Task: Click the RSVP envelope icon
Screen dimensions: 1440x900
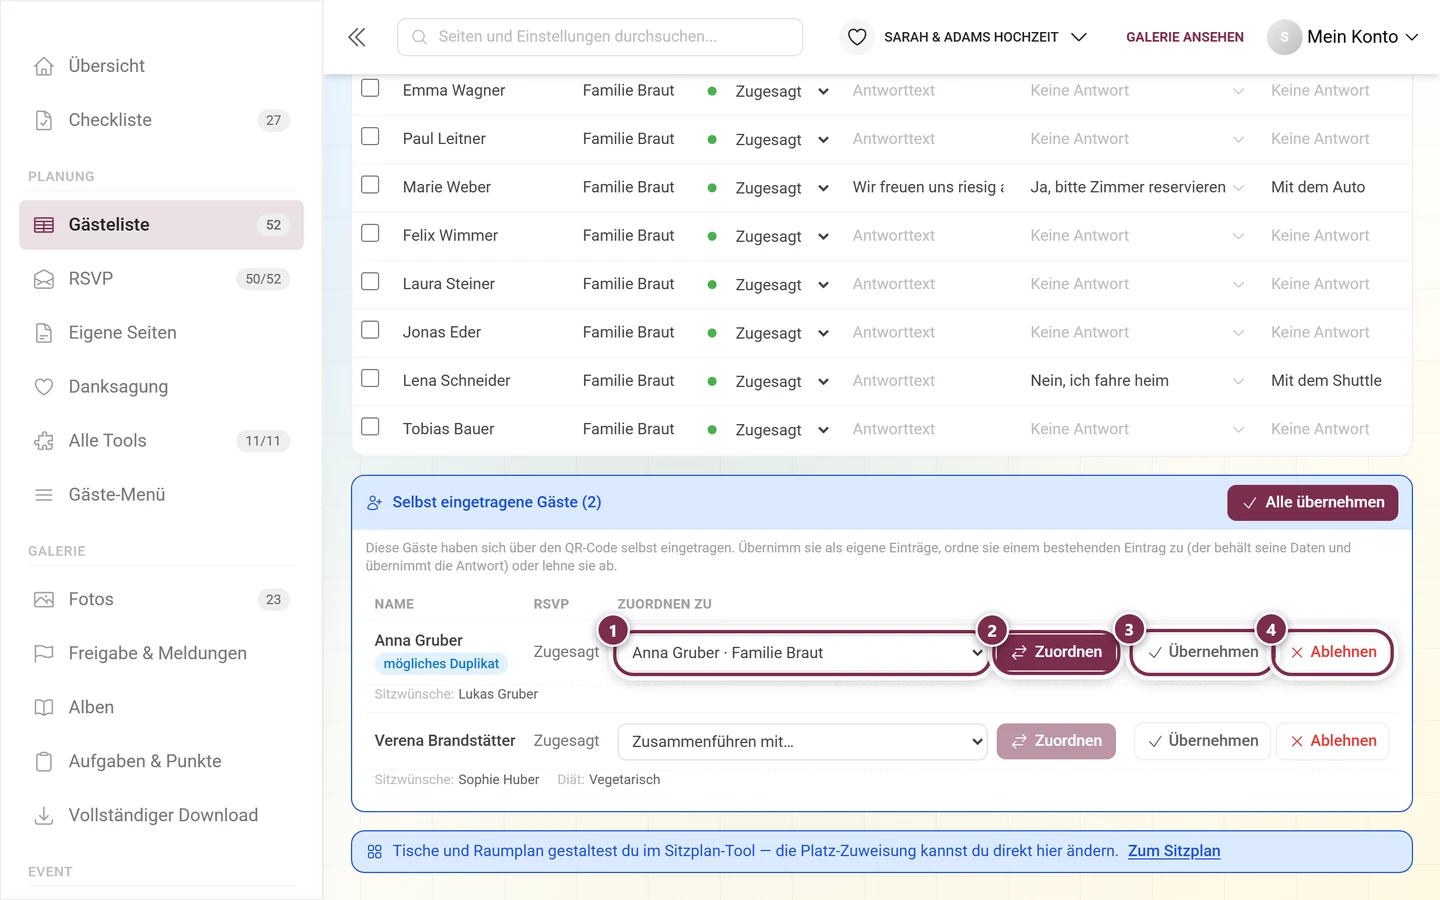Action: click(x=44, y=279)
